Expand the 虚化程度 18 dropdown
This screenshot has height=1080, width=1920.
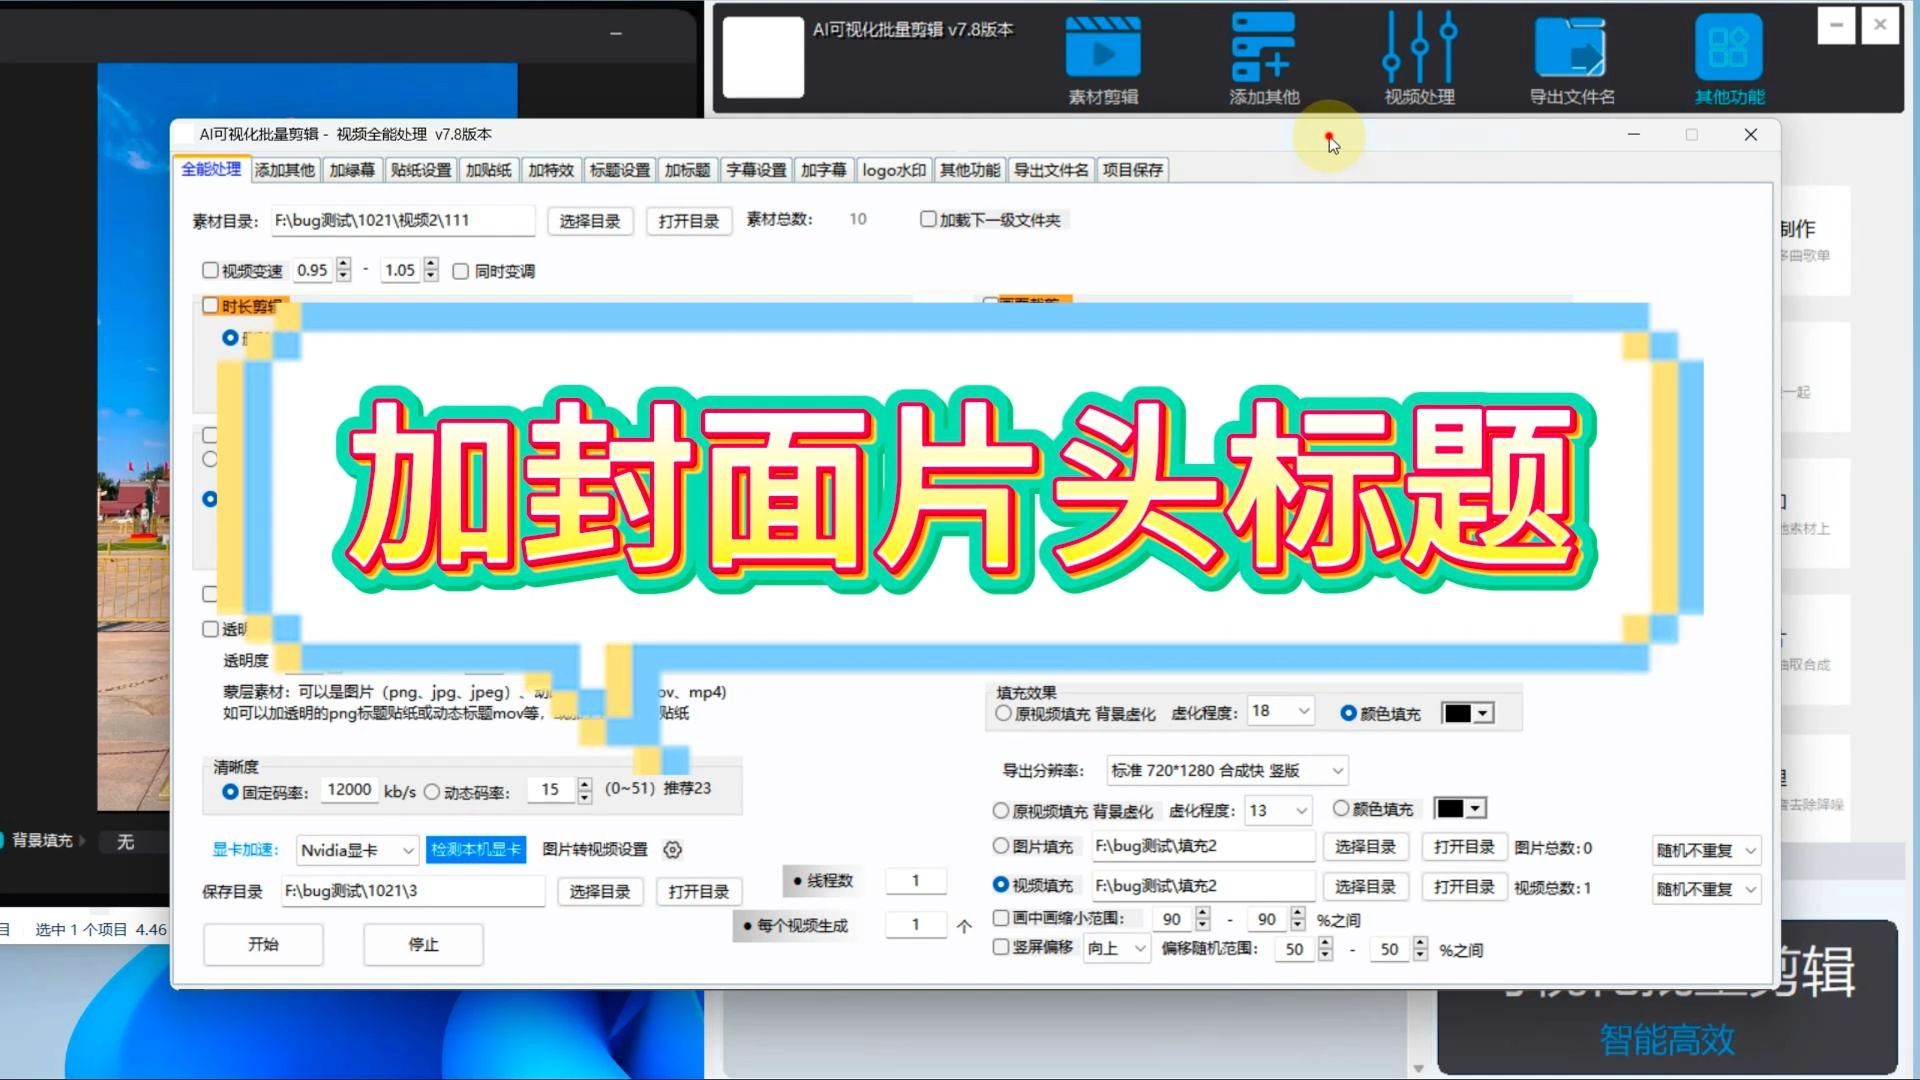[1280, 711]
